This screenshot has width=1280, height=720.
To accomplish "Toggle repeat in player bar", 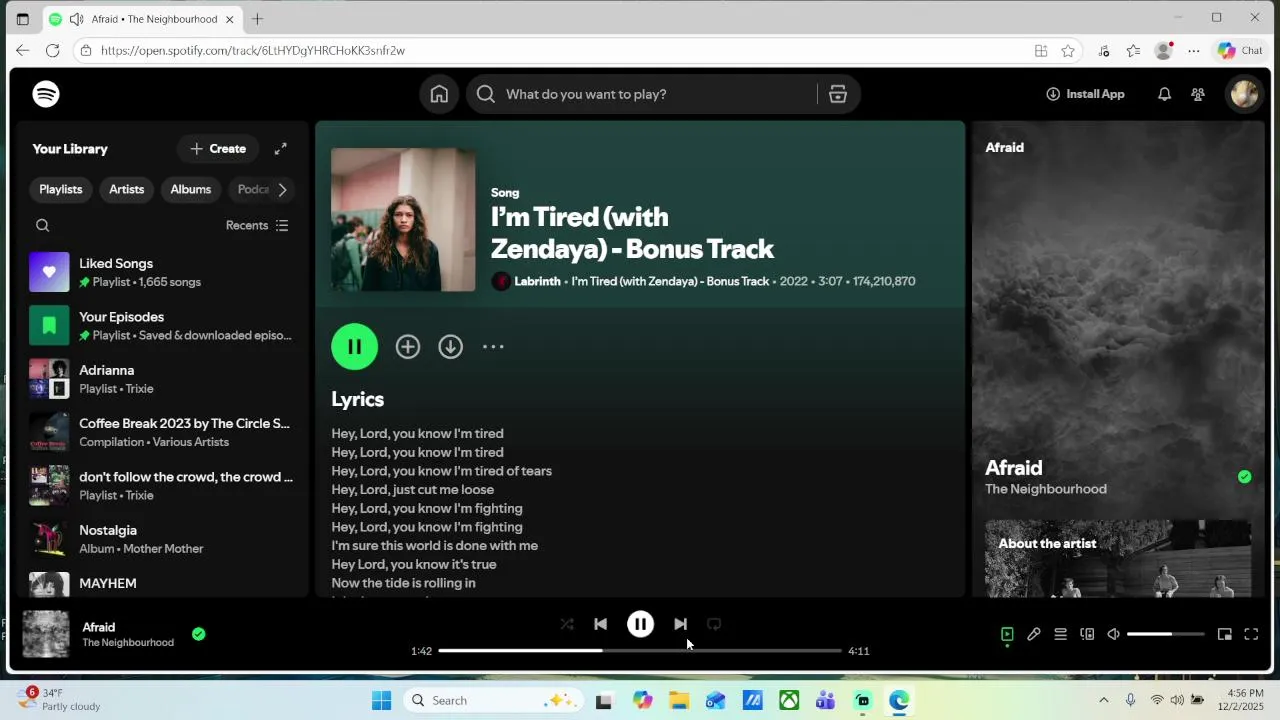I will pos(714,624).
